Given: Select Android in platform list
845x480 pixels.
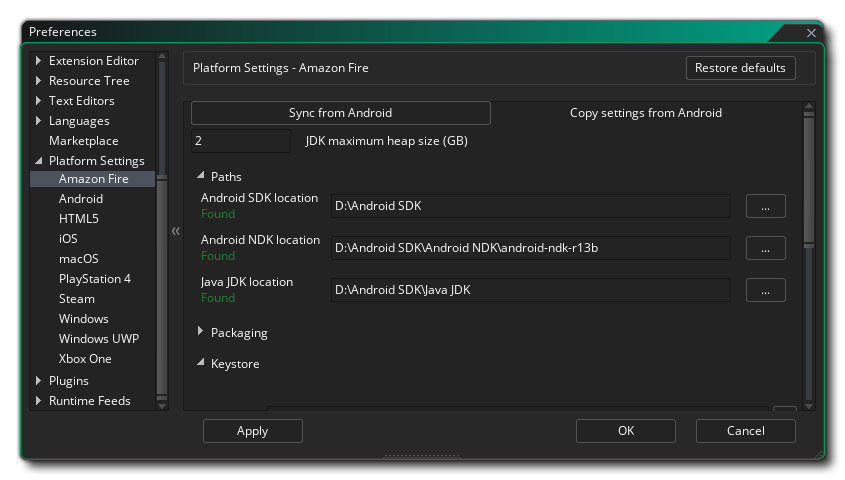Looking at the screenshot, I should [x=80, y=199].
